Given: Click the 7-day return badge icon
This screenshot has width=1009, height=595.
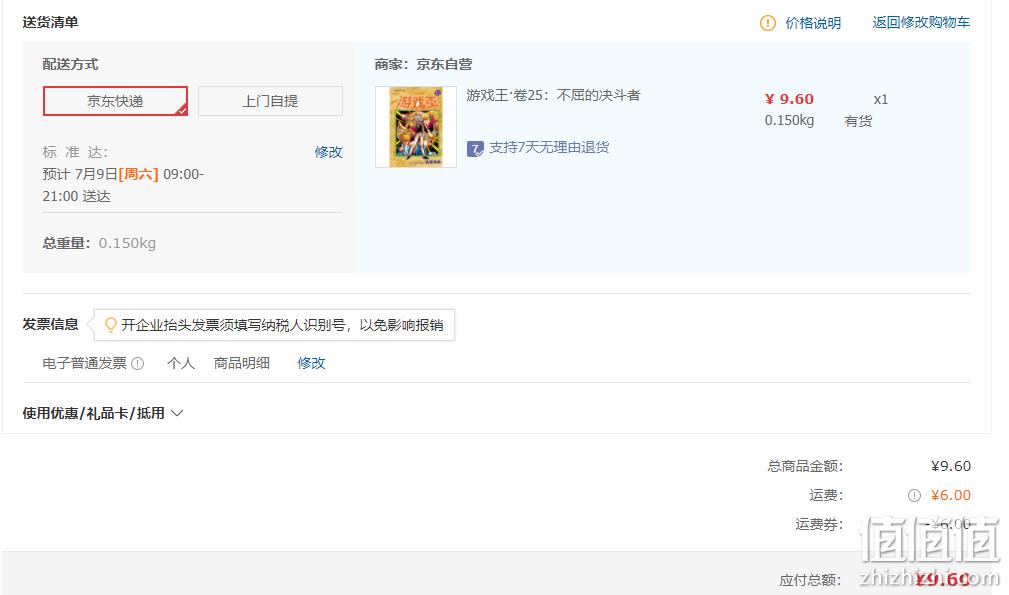Looking at the screenshot, I should pyautogui.click(x=475, y=149).
